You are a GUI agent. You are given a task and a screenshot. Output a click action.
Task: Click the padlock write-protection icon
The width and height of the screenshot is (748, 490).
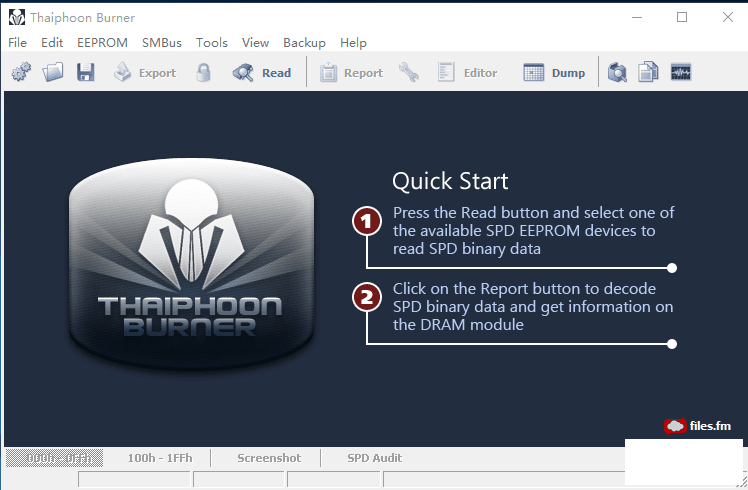pos(204,72)
